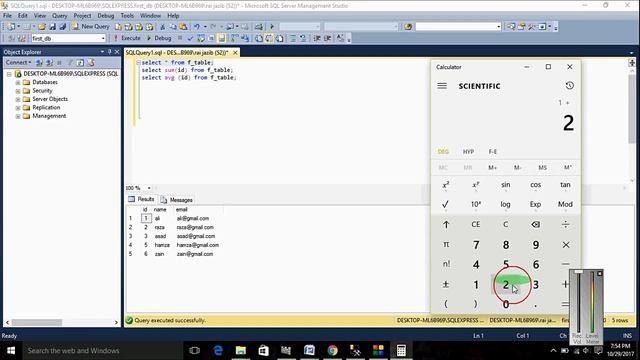
Task: Click the number 7 key
Action: (476, 245)
